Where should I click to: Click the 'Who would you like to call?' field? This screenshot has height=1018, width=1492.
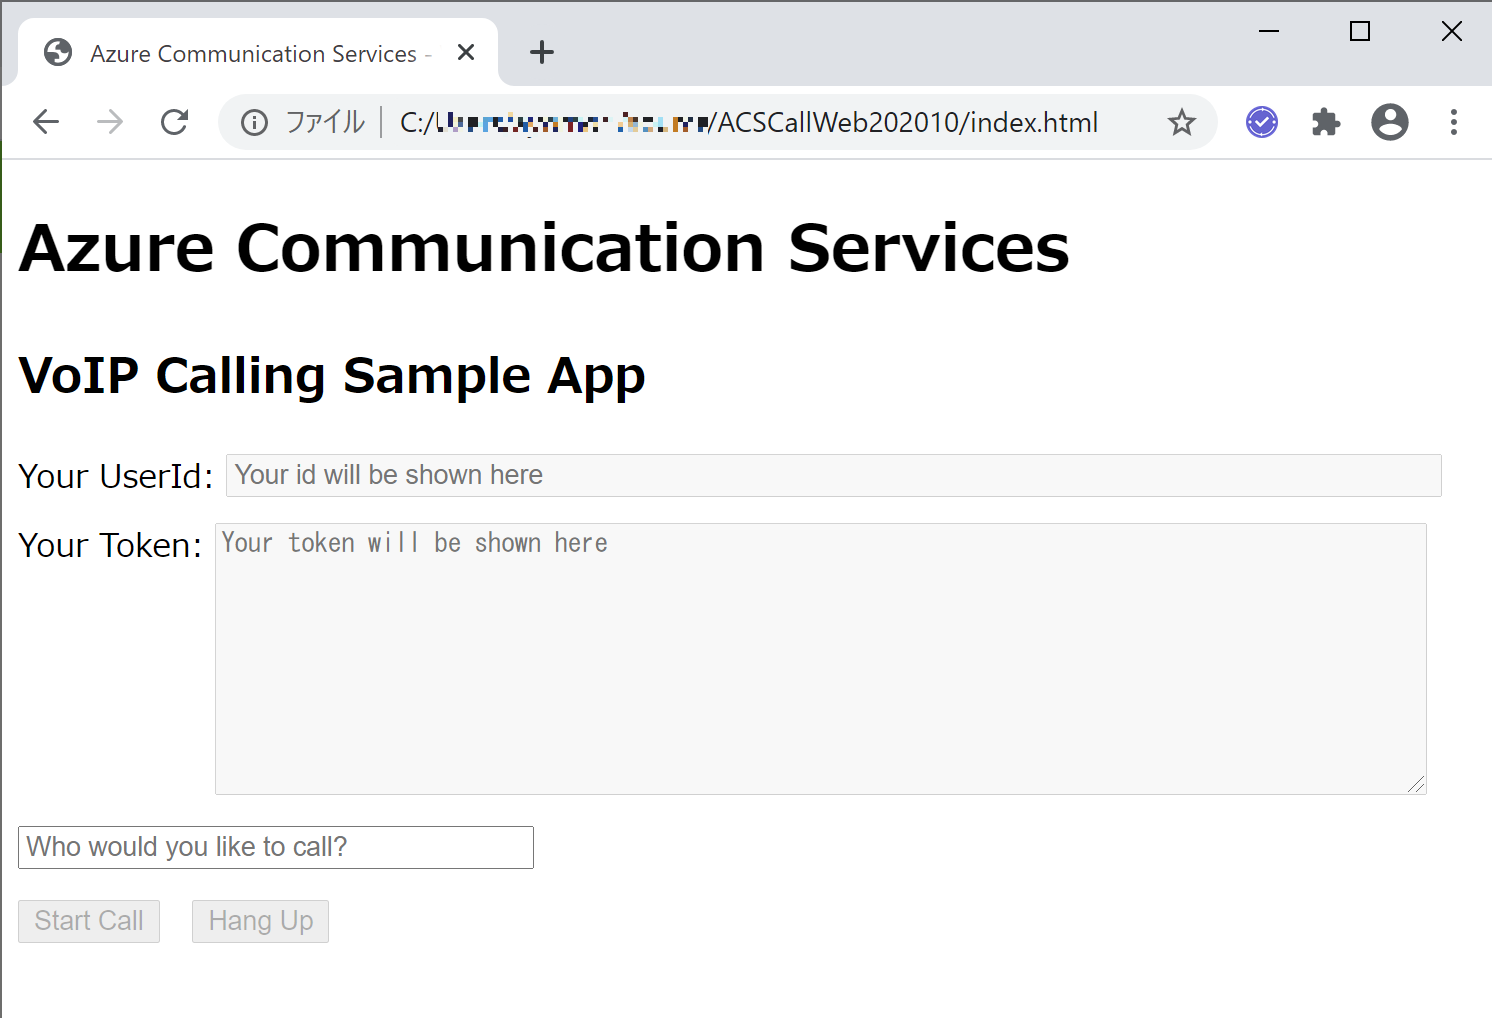click(x=276, y=847)
